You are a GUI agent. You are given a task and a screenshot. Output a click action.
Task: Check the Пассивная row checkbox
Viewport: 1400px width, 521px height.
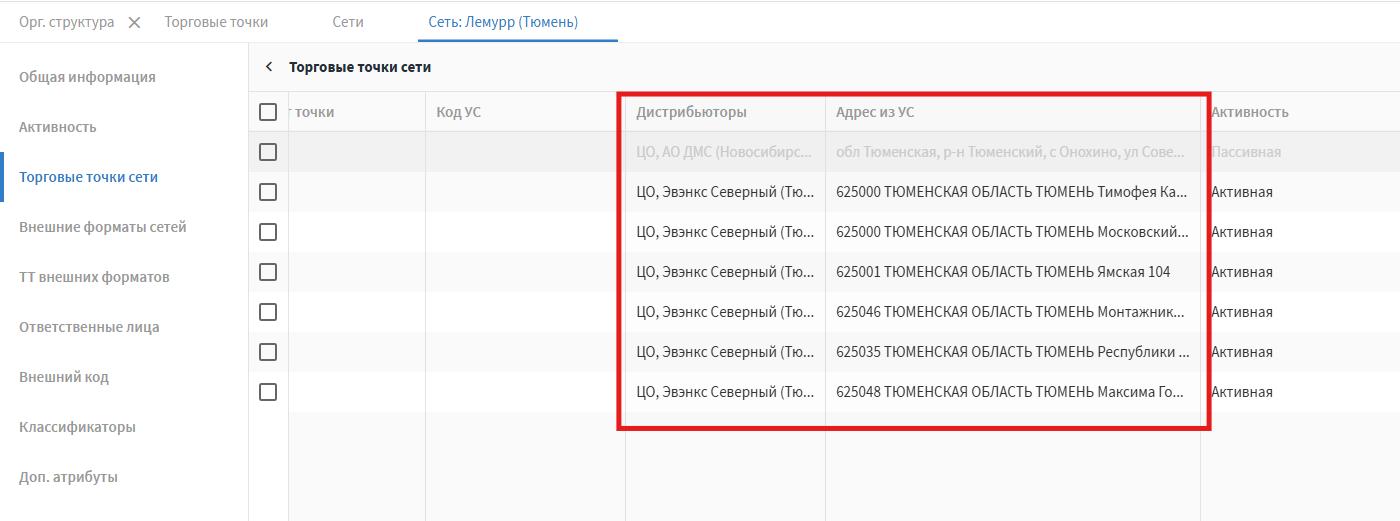click(x=268, y=152)
